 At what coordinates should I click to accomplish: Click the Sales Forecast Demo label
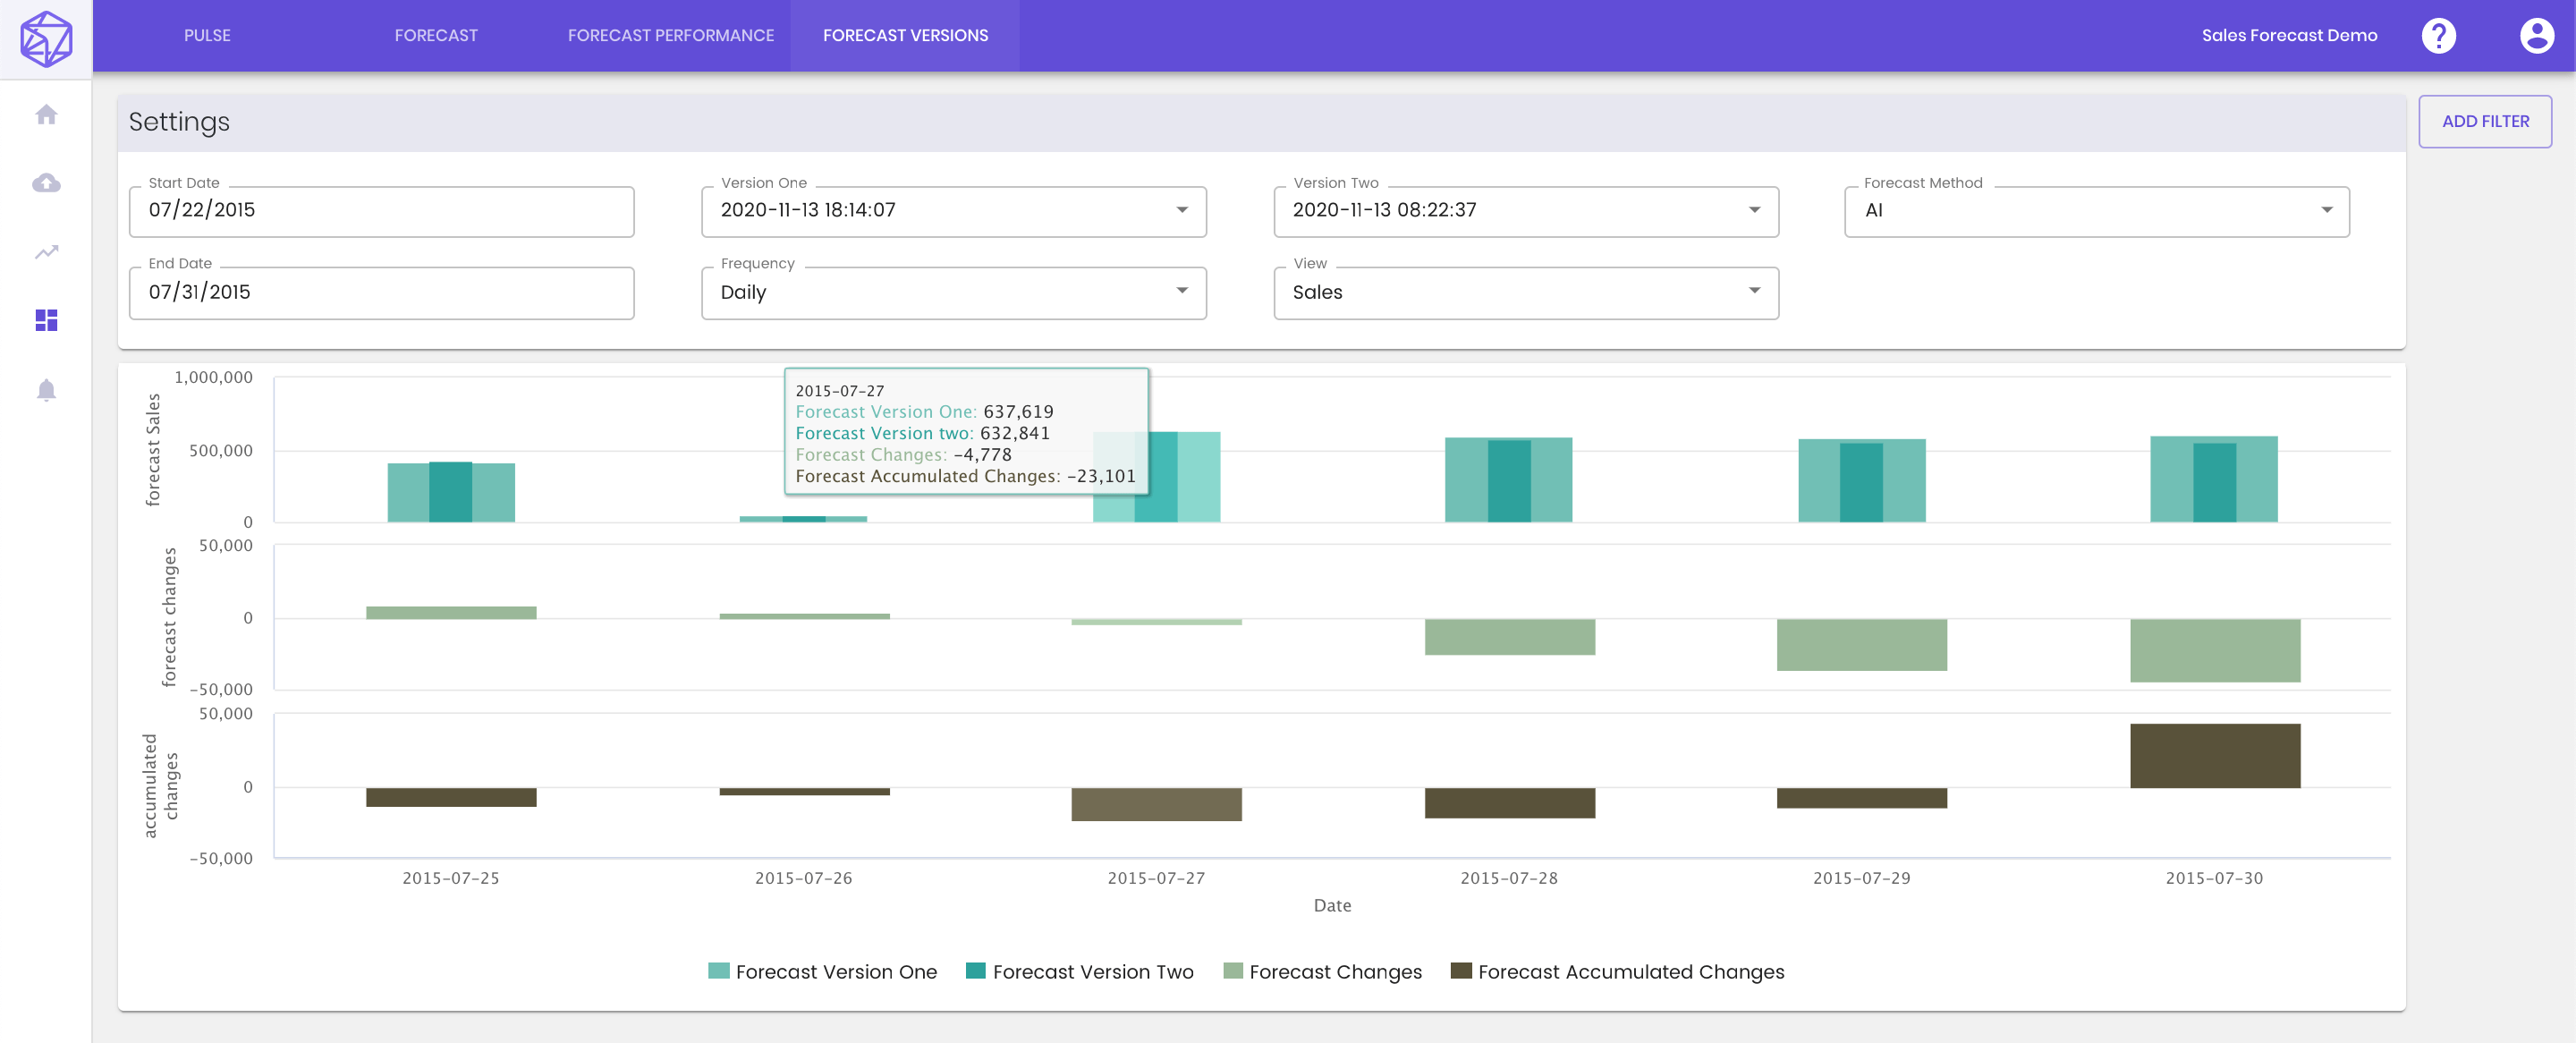[x=2289, y=35]
